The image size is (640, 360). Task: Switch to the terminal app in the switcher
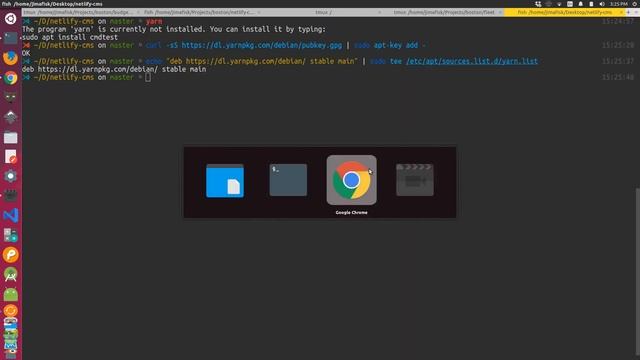point(288,180)
